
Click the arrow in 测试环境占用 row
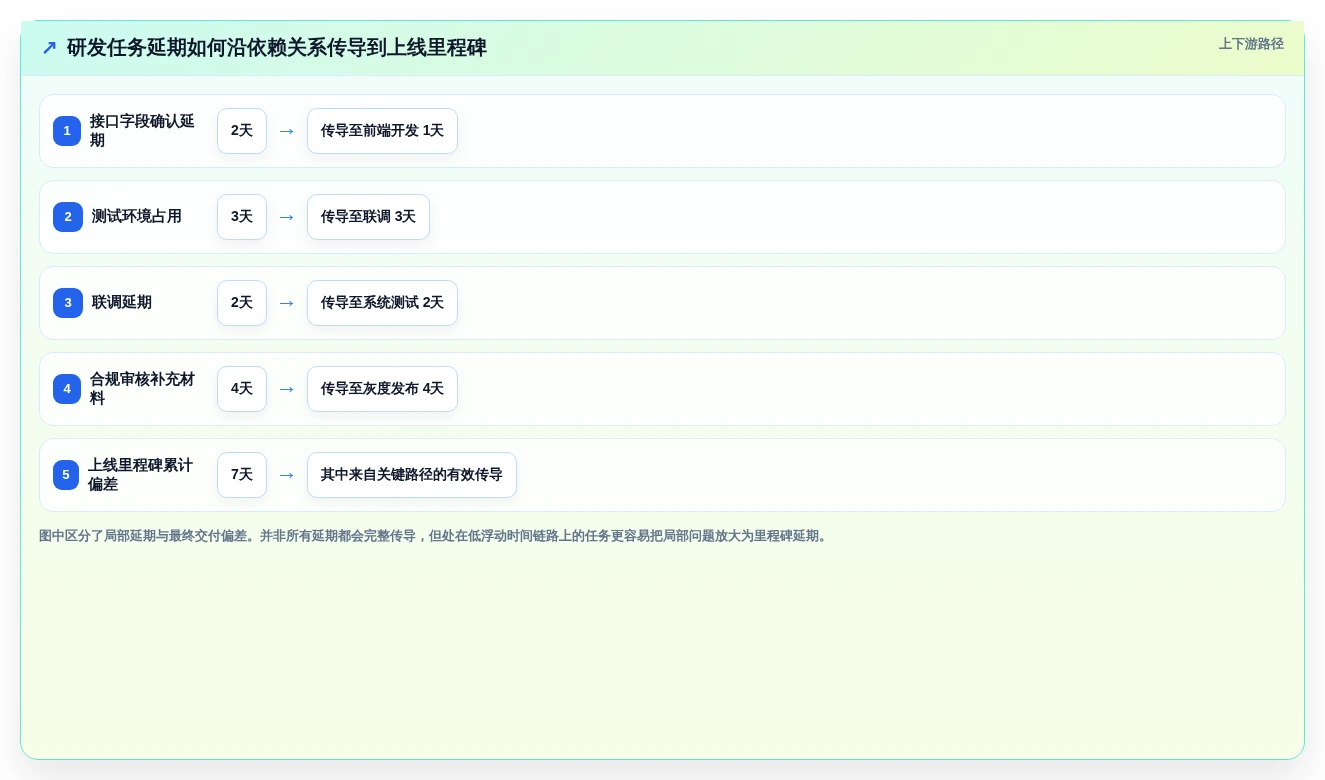[287, 217]
